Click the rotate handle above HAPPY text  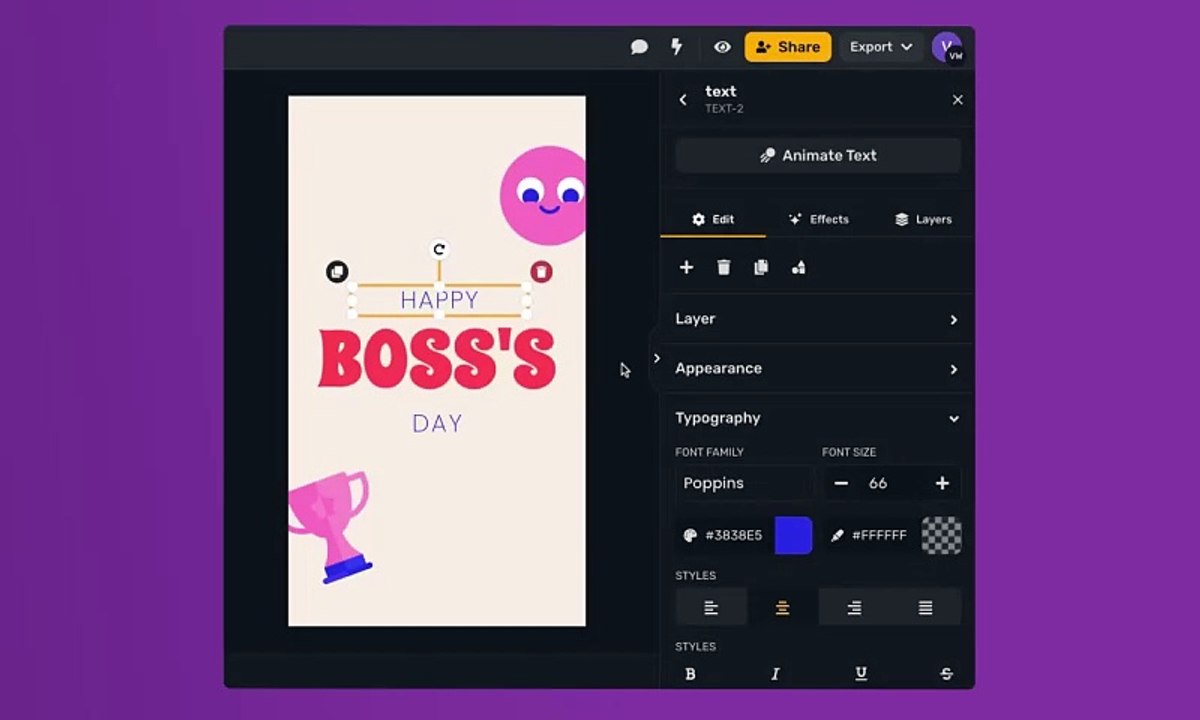tap(439, 249)
